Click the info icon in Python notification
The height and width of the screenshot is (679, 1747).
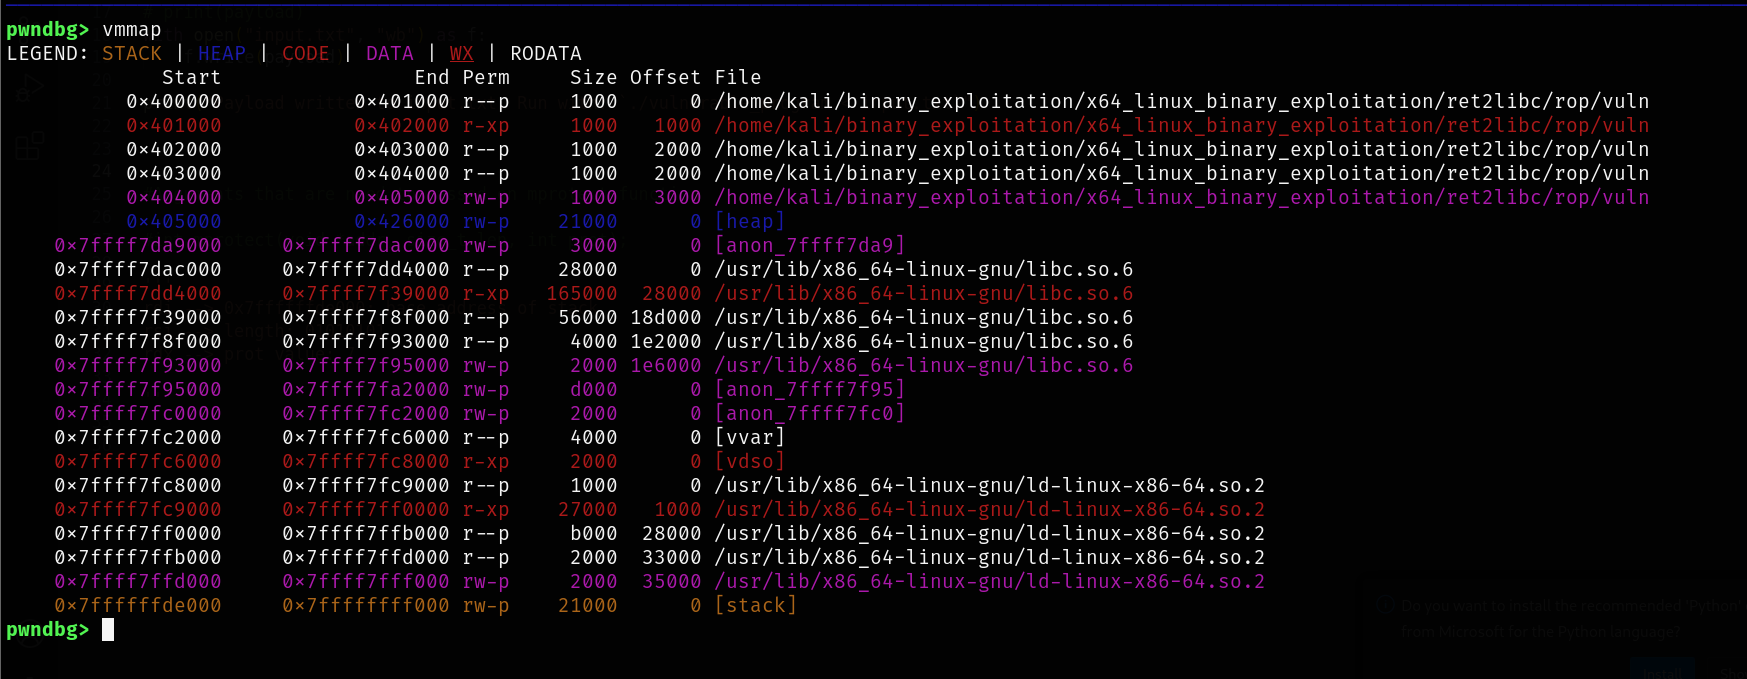[x=1385, y=605]
